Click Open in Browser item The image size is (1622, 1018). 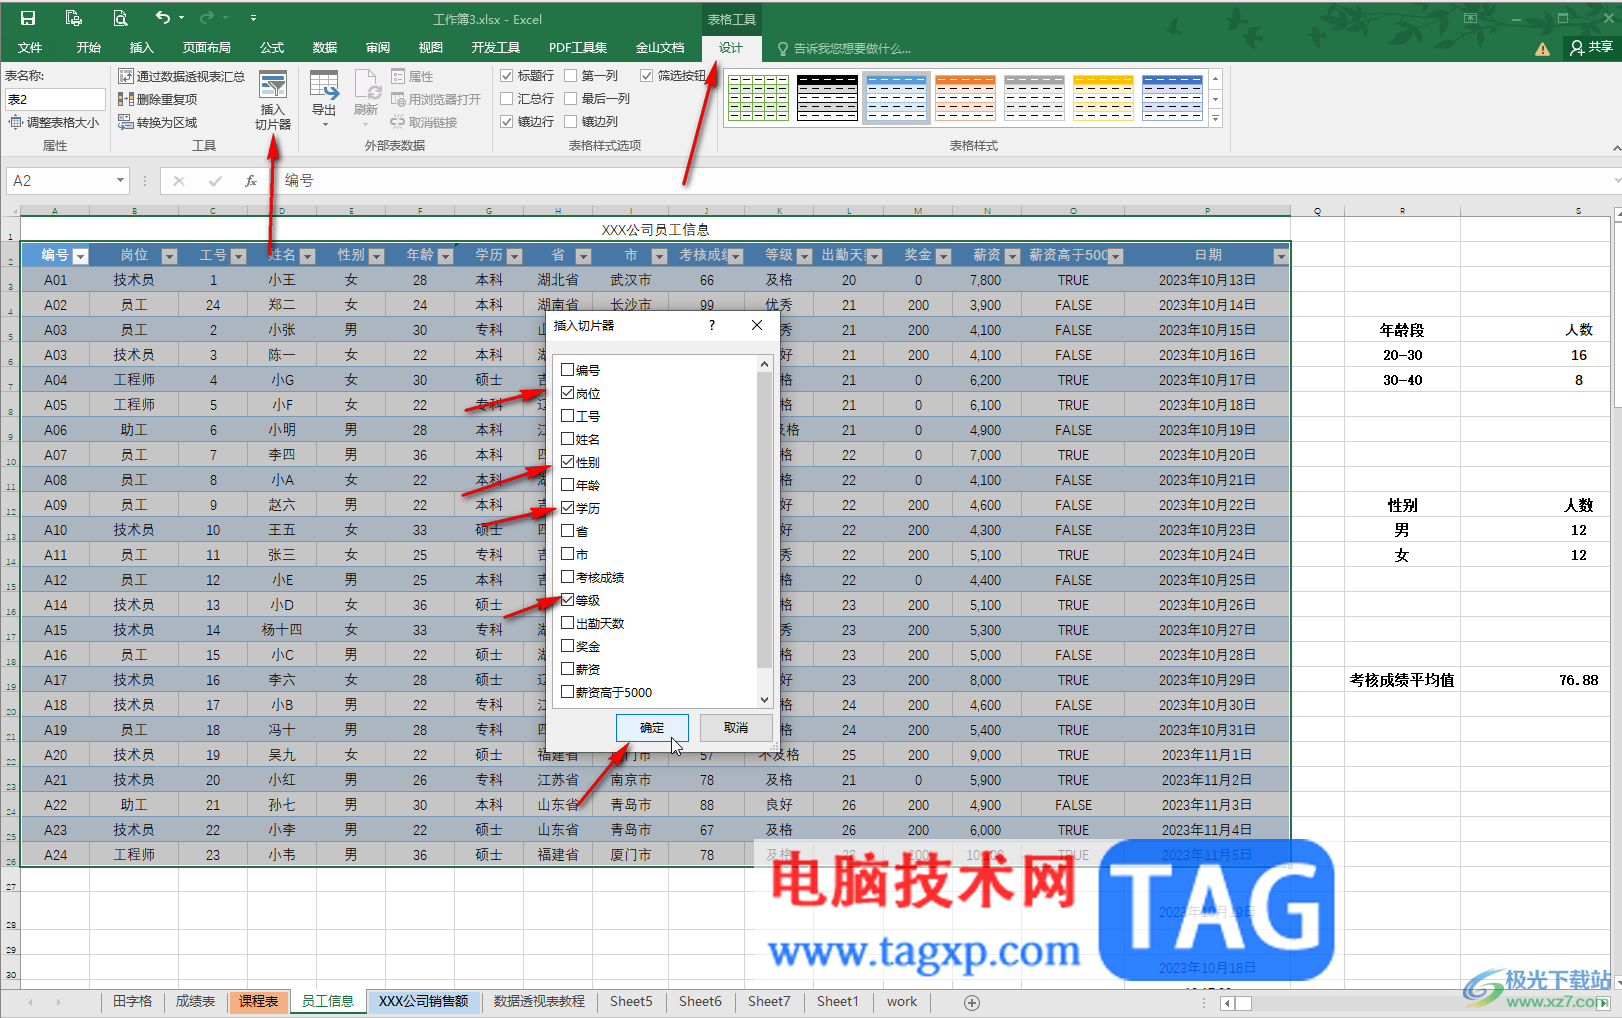click(x=436, y=99)
